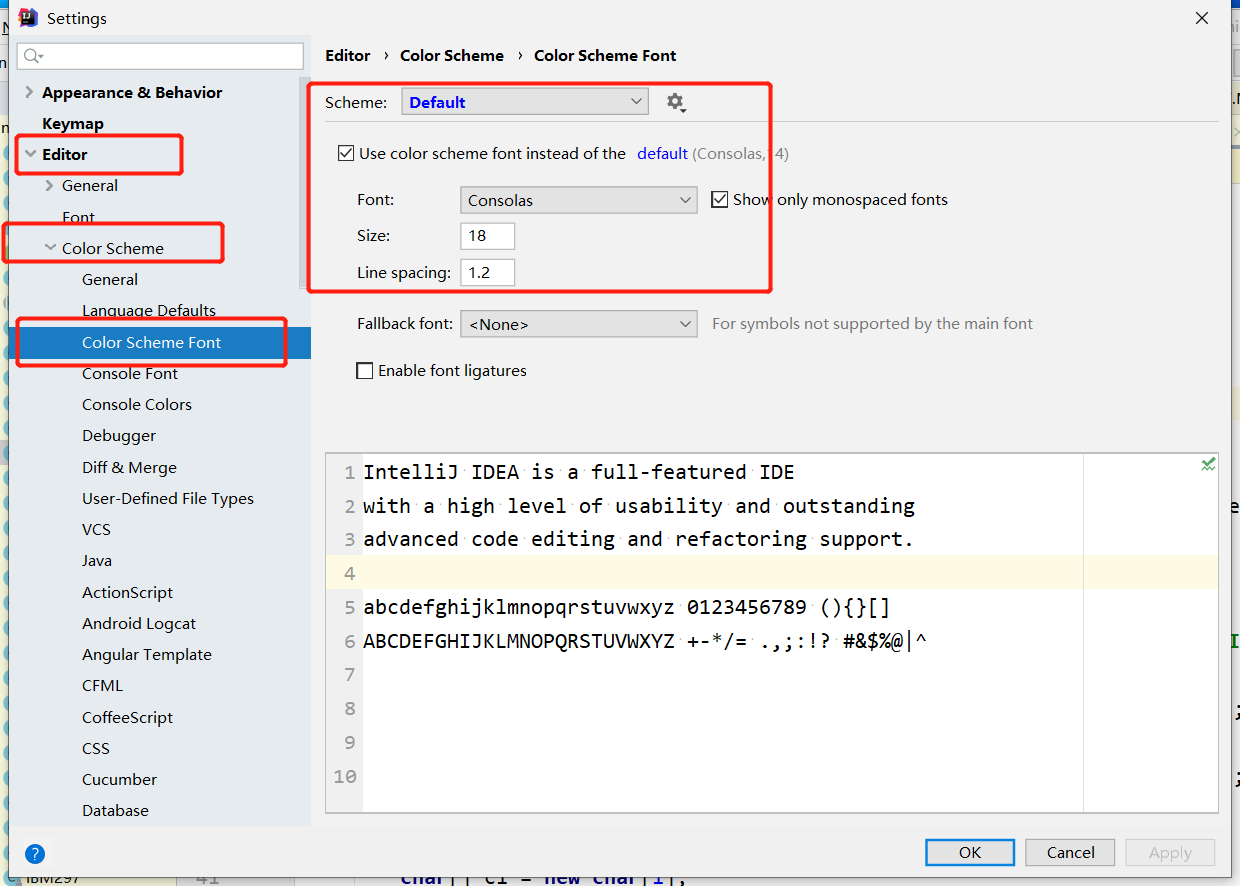Click preview line 3 'advanced code editing' text
1240x886 pixels.
point(489,539)
